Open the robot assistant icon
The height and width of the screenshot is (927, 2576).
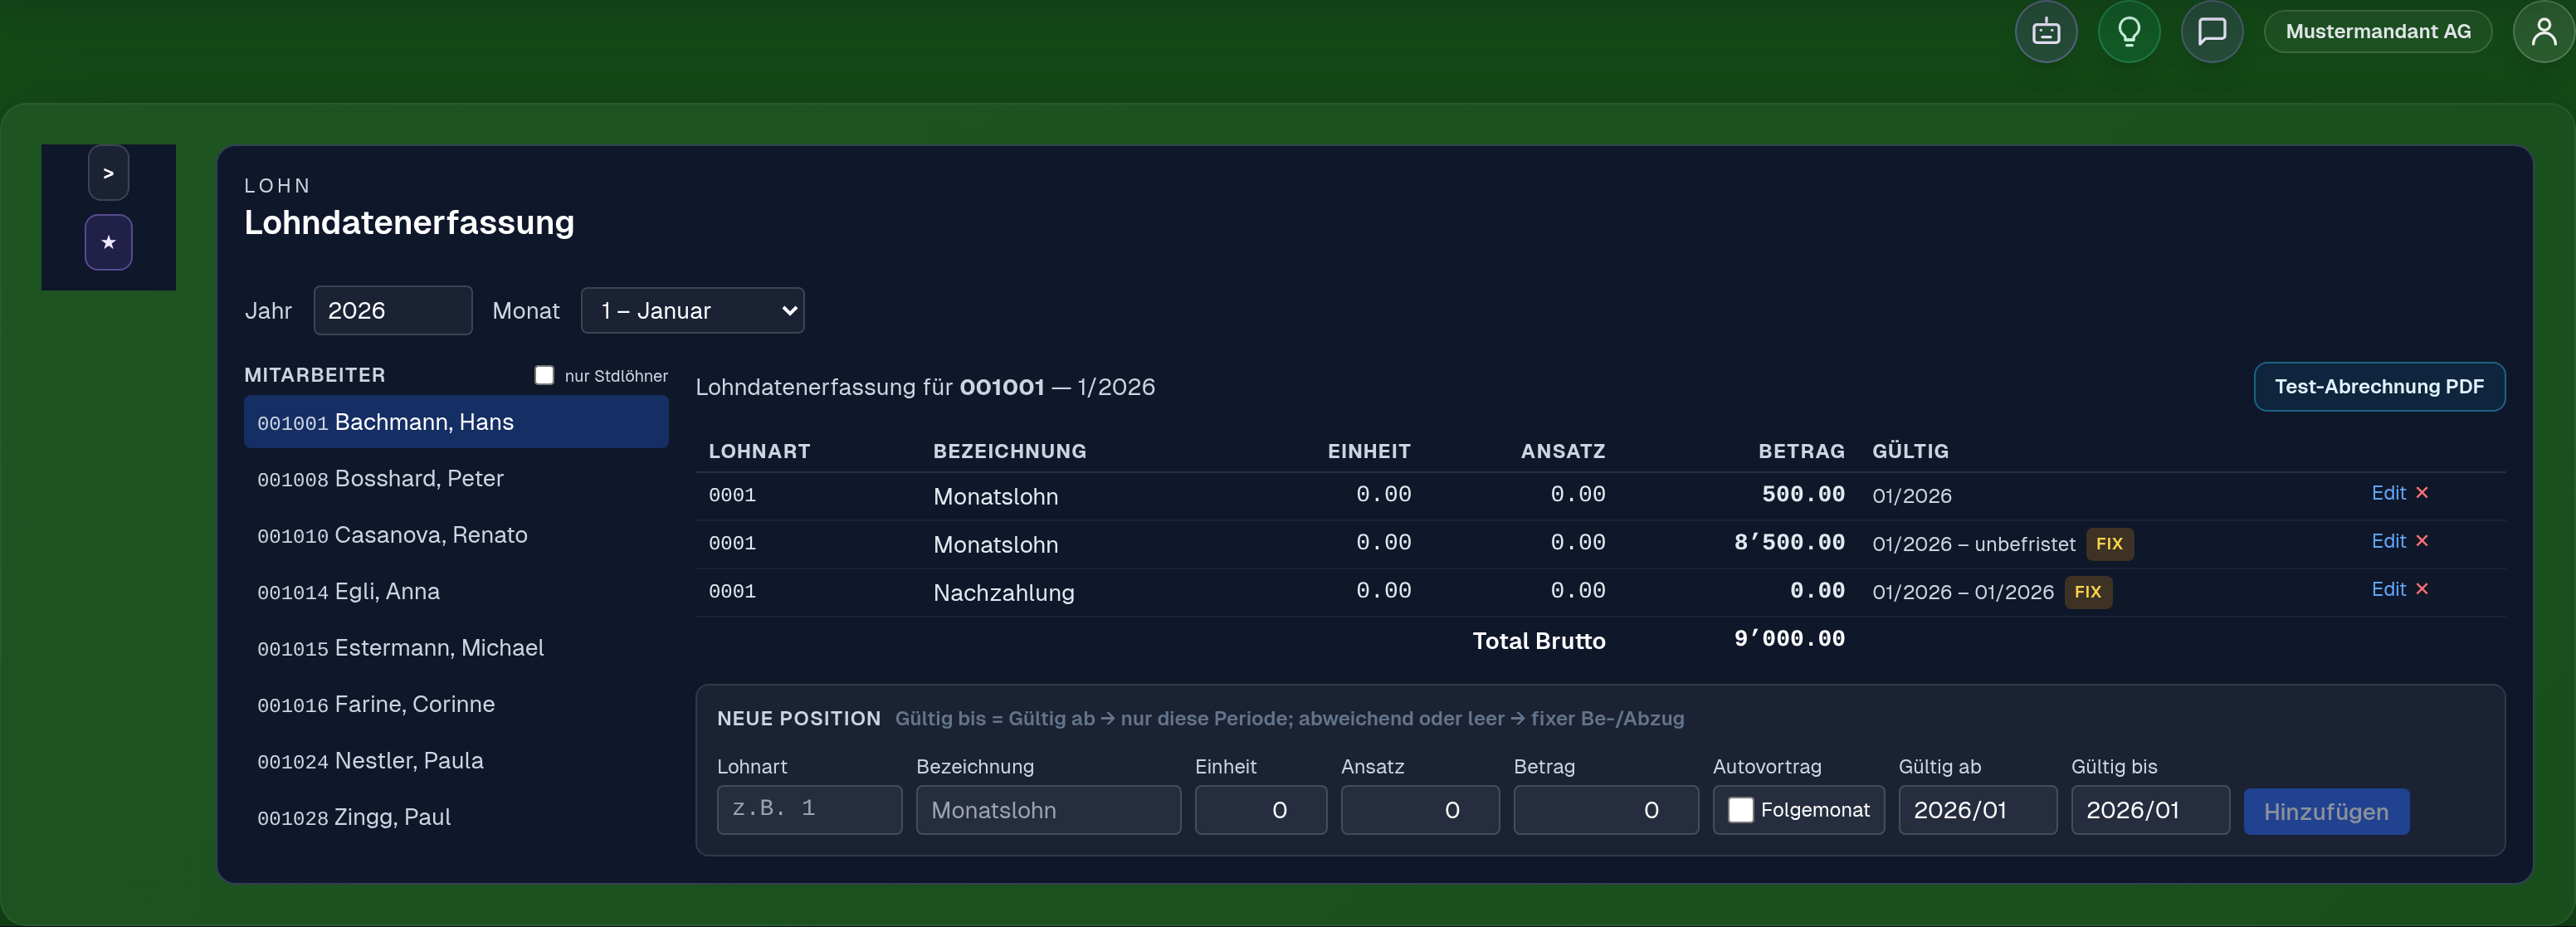pyautogui.click(x=2046, y=32)
